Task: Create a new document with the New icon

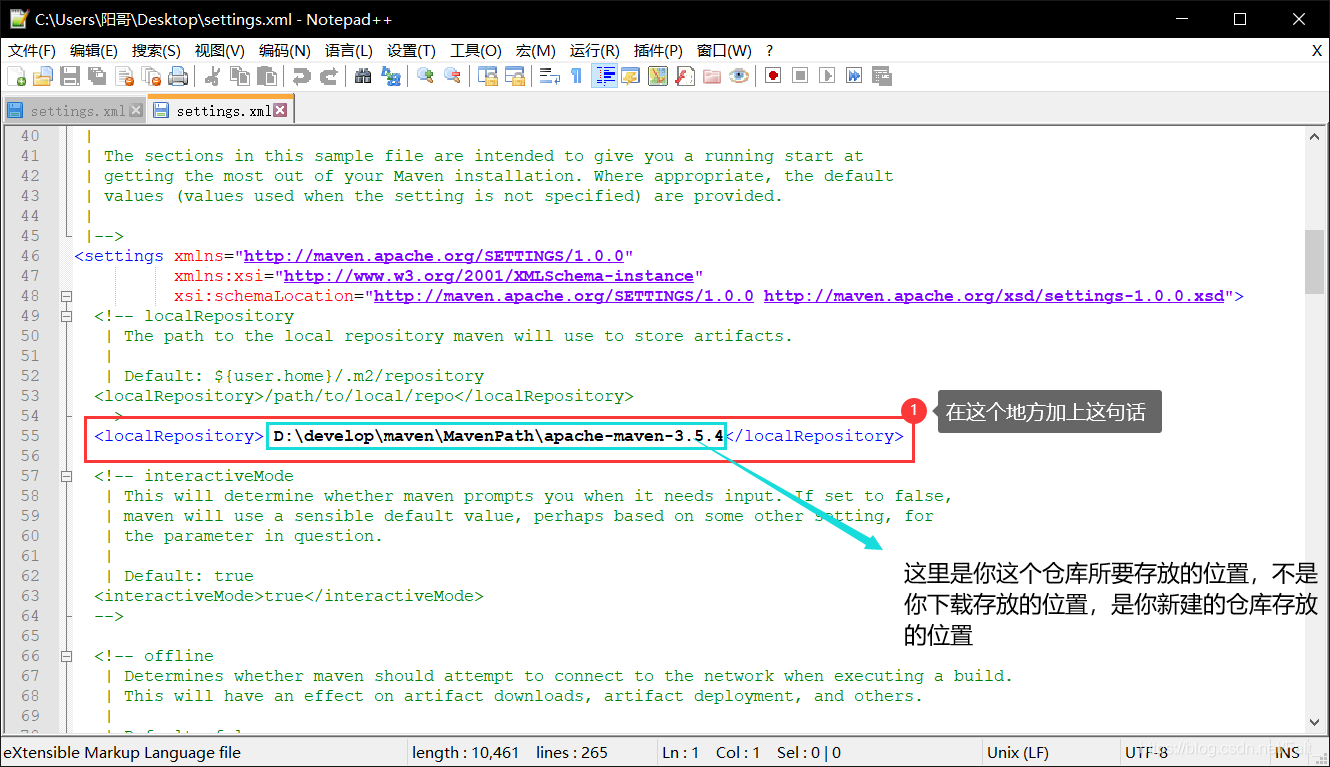Action: point(17,76)
